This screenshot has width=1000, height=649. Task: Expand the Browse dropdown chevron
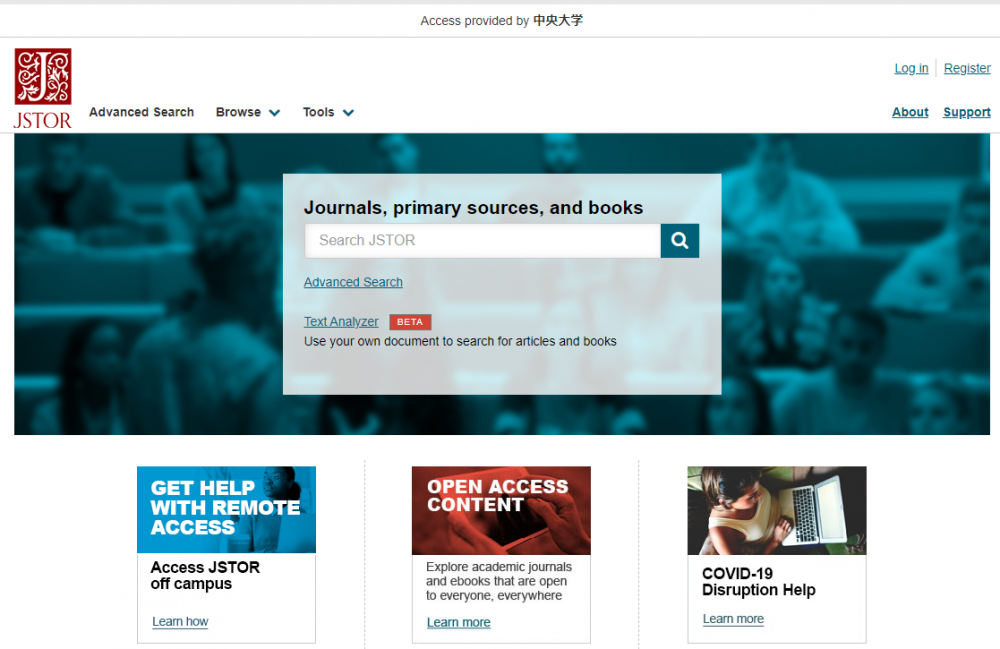click(x=275, y=113)
